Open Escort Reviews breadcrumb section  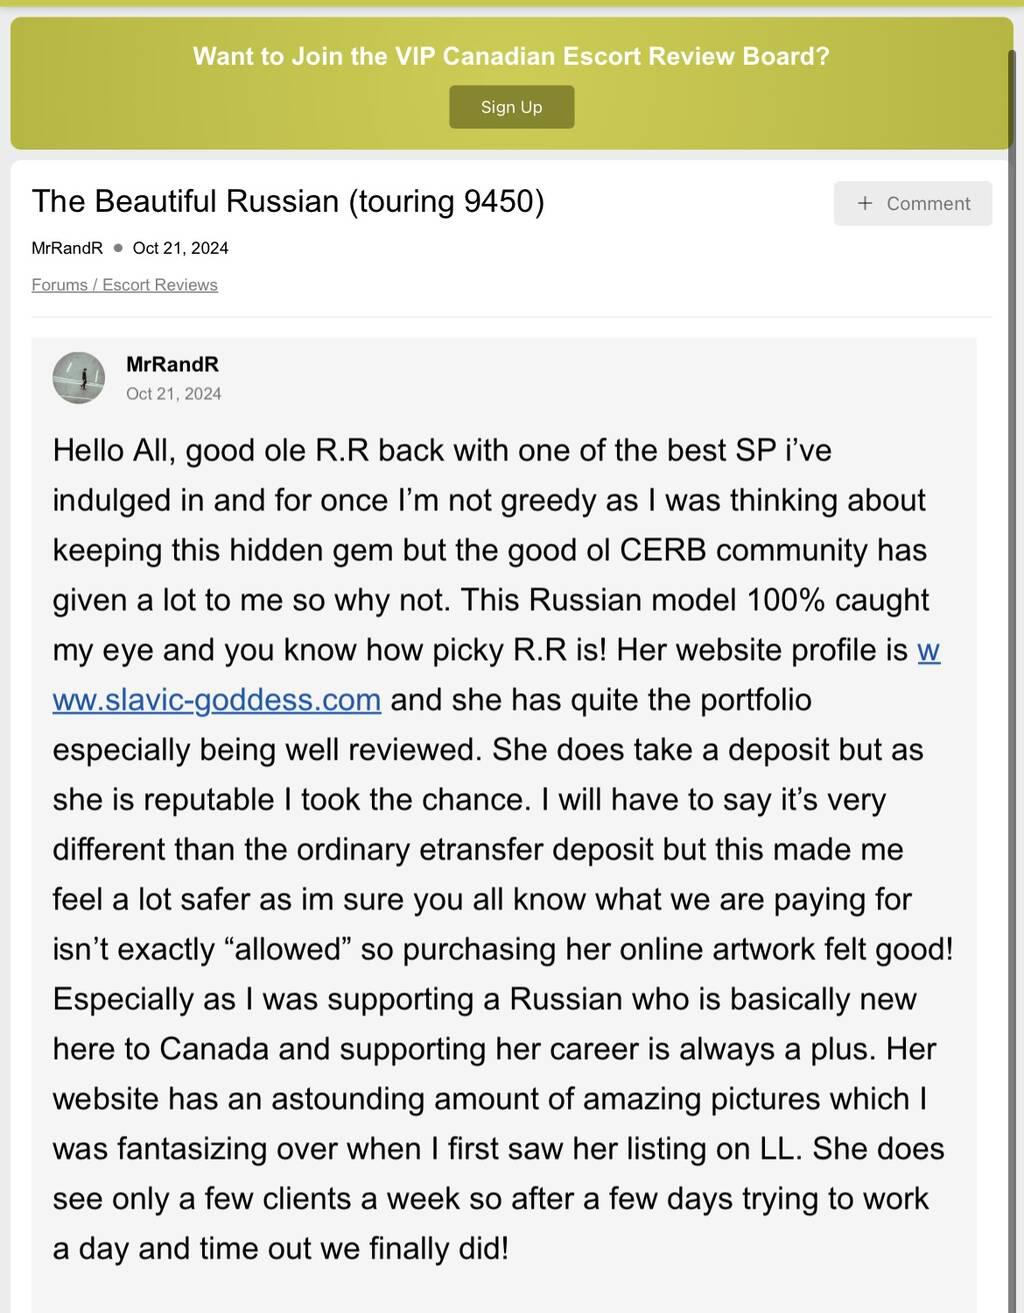point(160,285)
